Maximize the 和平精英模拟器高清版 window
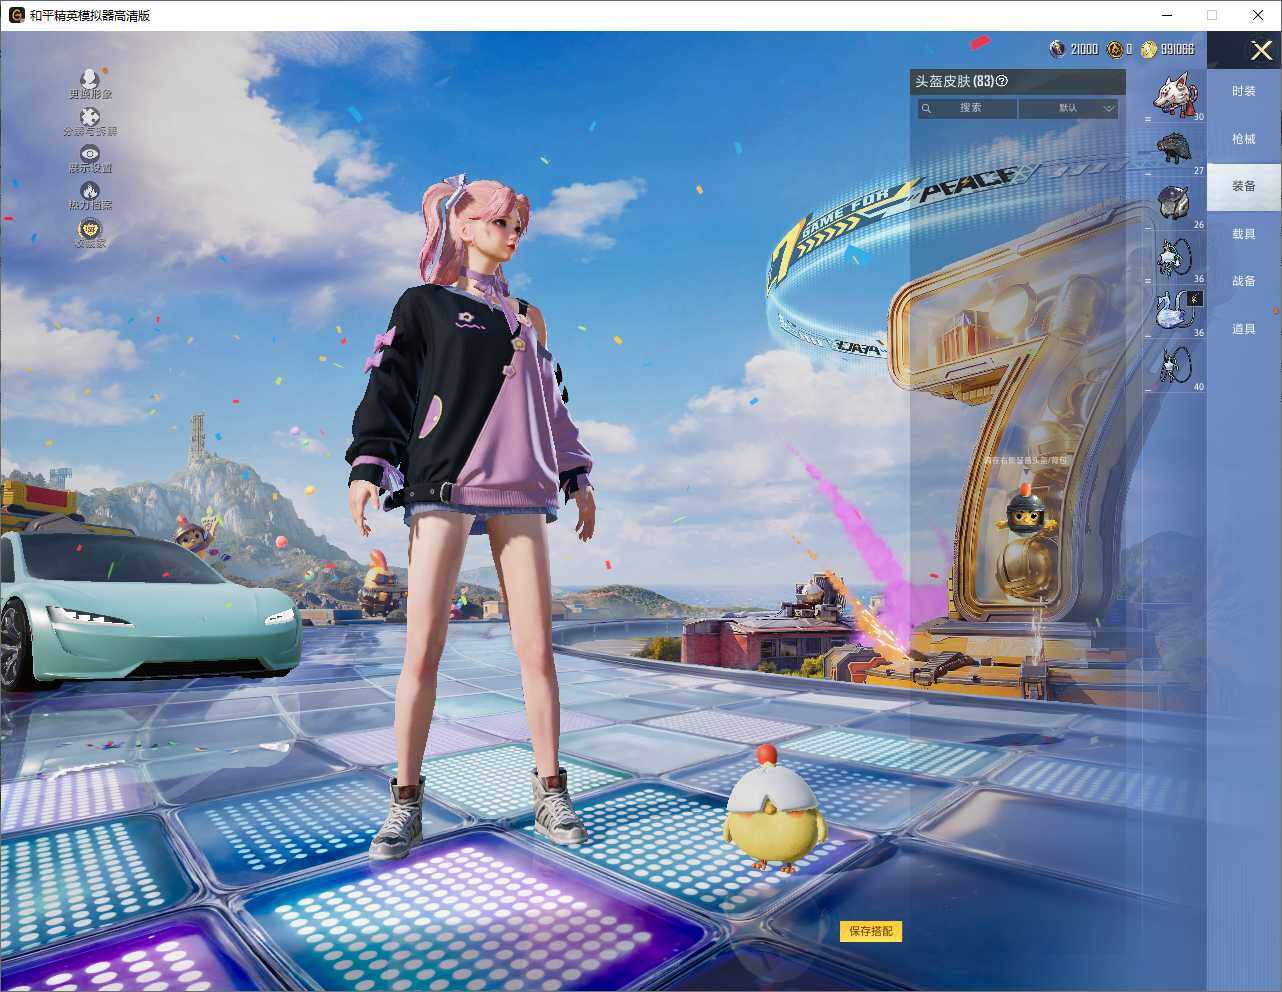The width and height of the screenshot is (1282, 992). pos(1212,15)
